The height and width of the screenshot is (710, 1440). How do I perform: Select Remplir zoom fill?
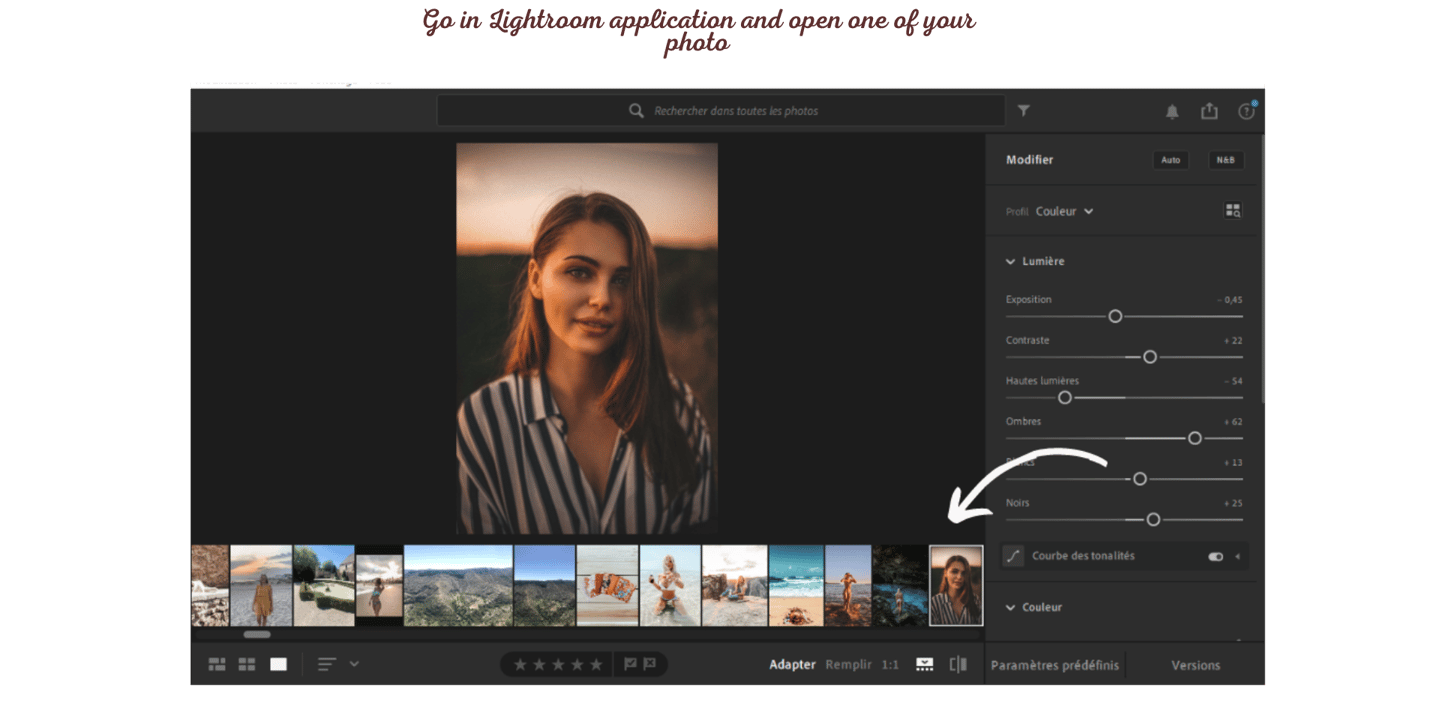[x=848, y=664]
